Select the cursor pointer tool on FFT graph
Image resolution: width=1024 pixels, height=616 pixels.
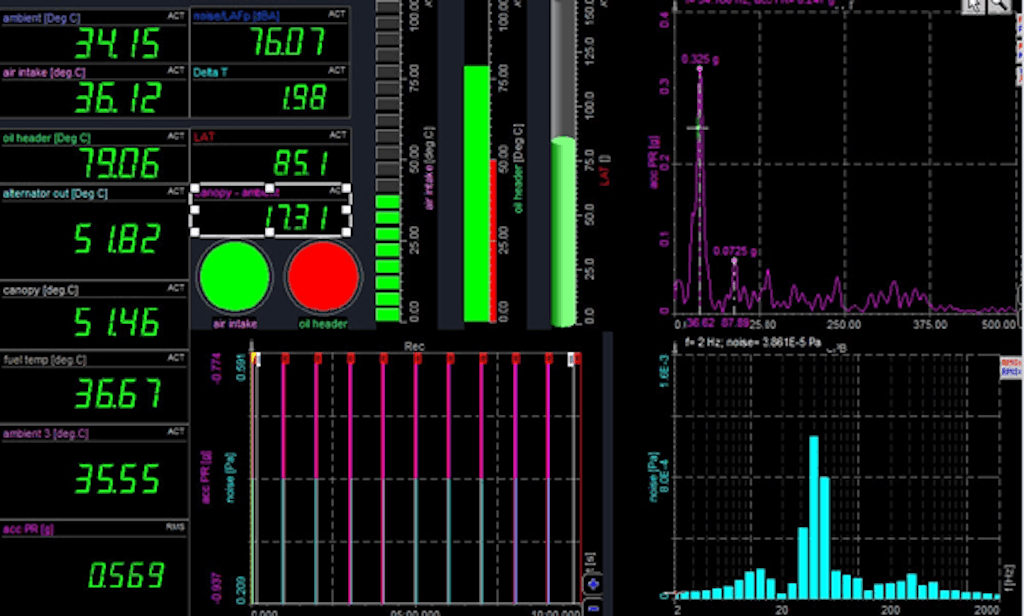tap(973, 7)
